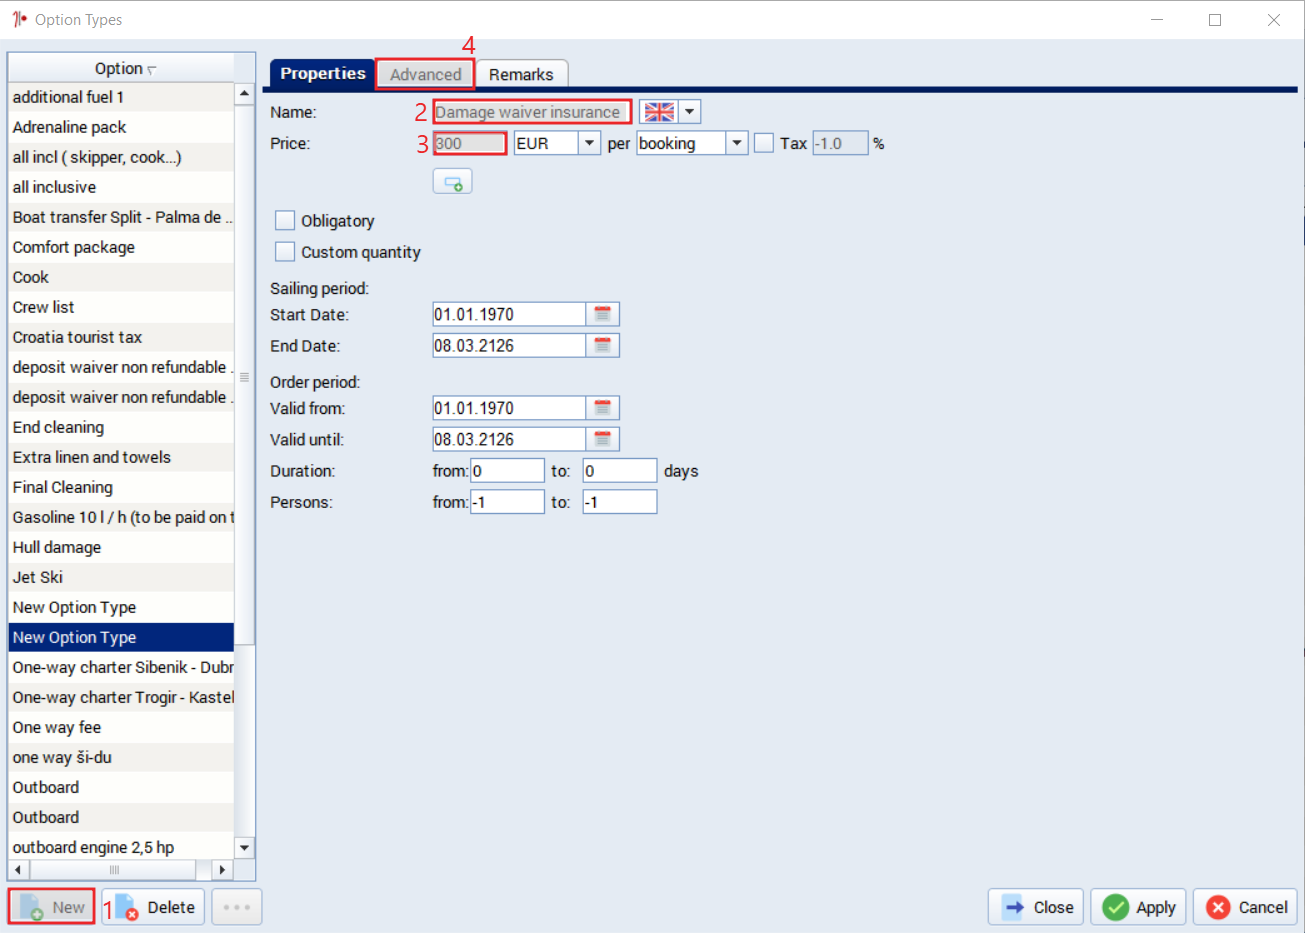Switch to the Remarks tab
The image size is (1305, 933).
click(521, 74)
